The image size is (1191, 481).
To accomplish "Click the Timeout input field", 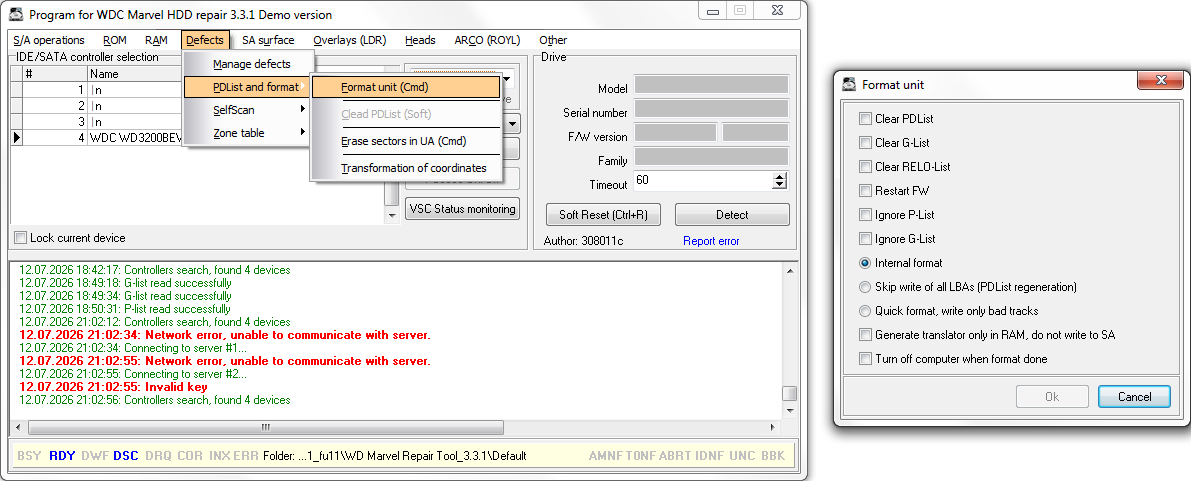I will 703,181.
